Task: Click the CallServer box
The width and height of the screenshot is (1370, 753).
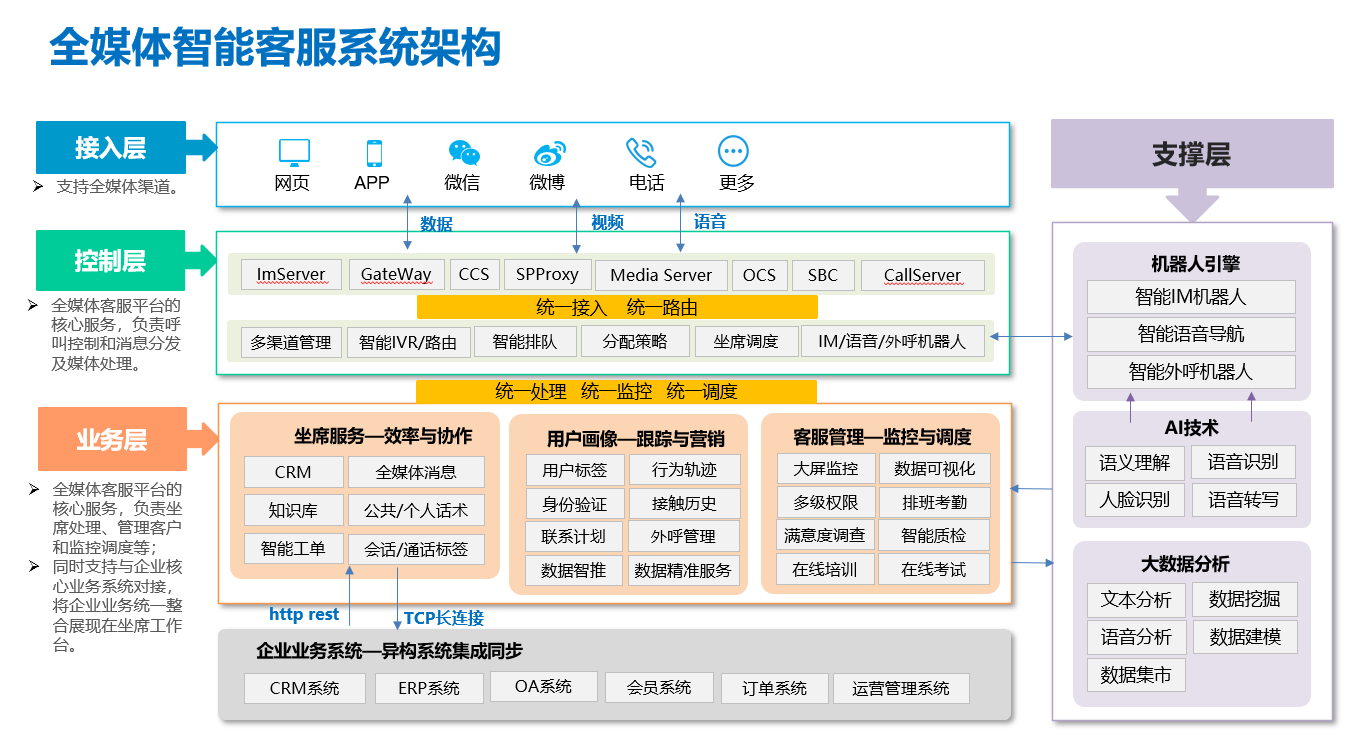Action: (922, 275)
